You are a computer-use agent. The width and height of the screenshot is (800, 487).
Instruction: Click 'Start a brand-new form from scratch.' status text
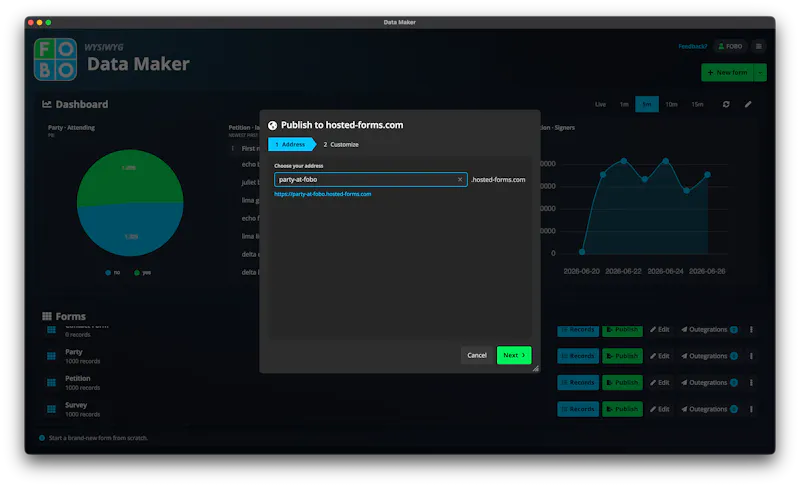(x=98, y=438)
